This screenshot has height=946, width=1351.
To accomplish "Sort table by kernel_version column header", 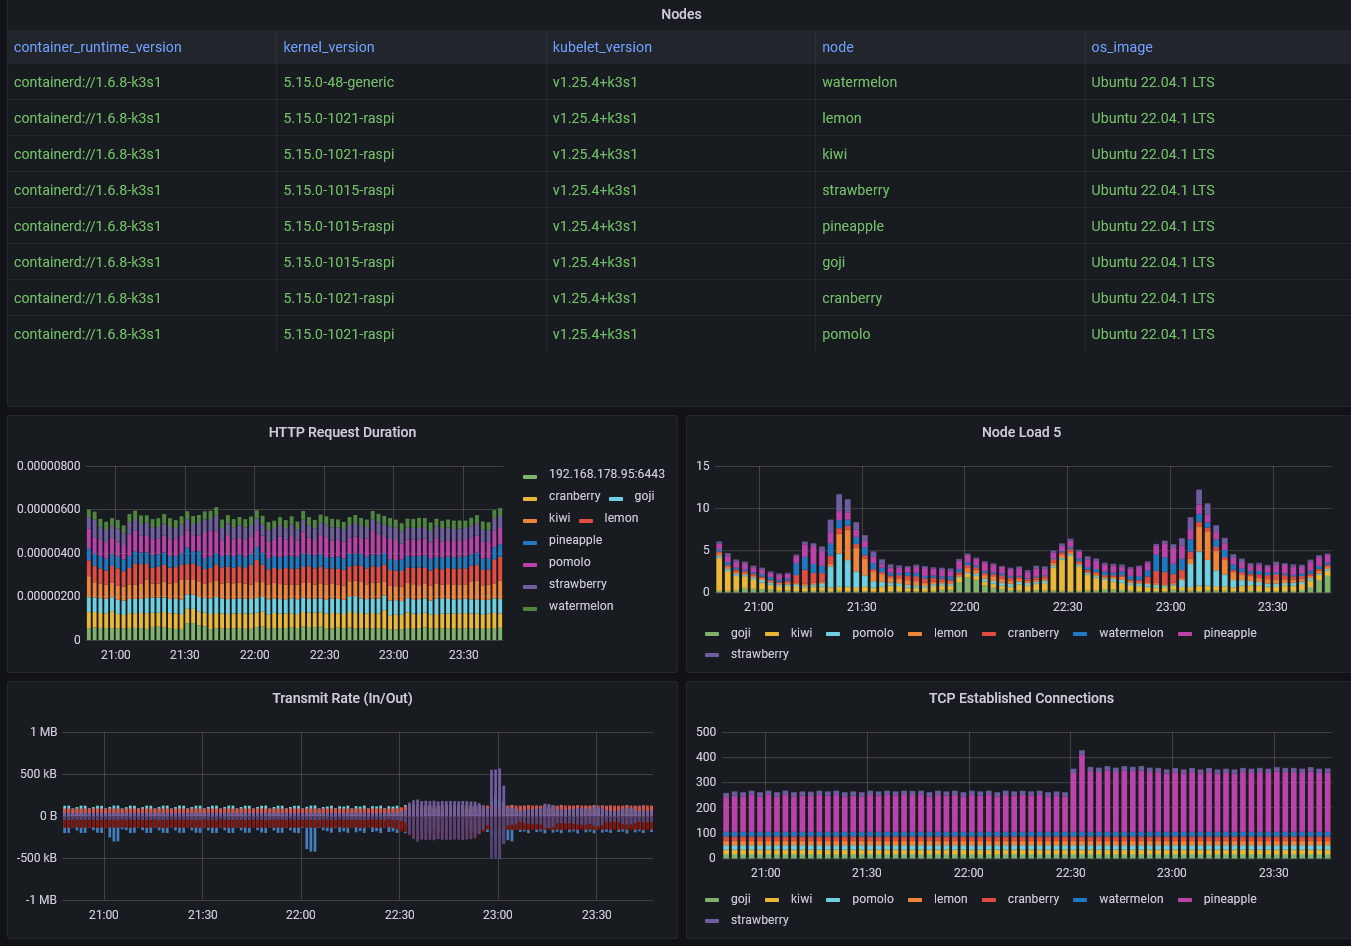I will [x=329, y=47].
